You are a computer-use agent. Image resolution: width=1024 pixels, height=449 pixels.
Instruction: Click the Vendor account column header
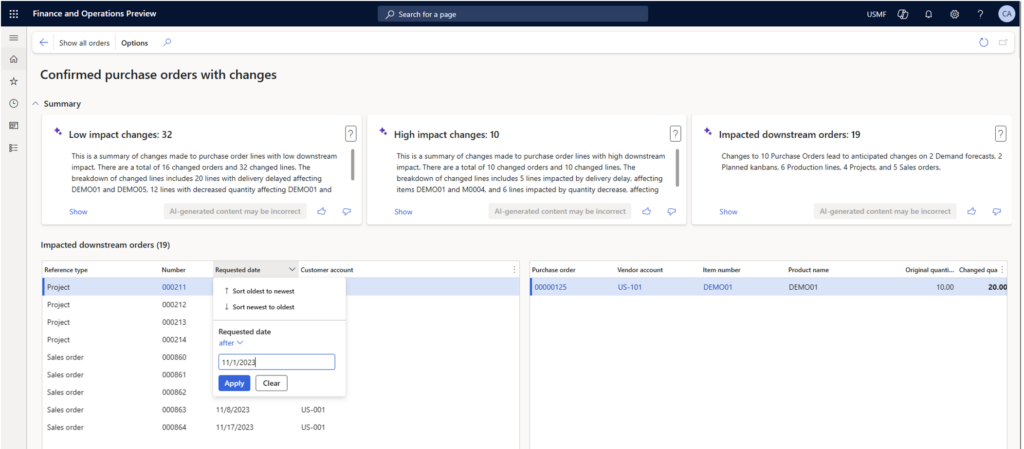click(640, 270)
